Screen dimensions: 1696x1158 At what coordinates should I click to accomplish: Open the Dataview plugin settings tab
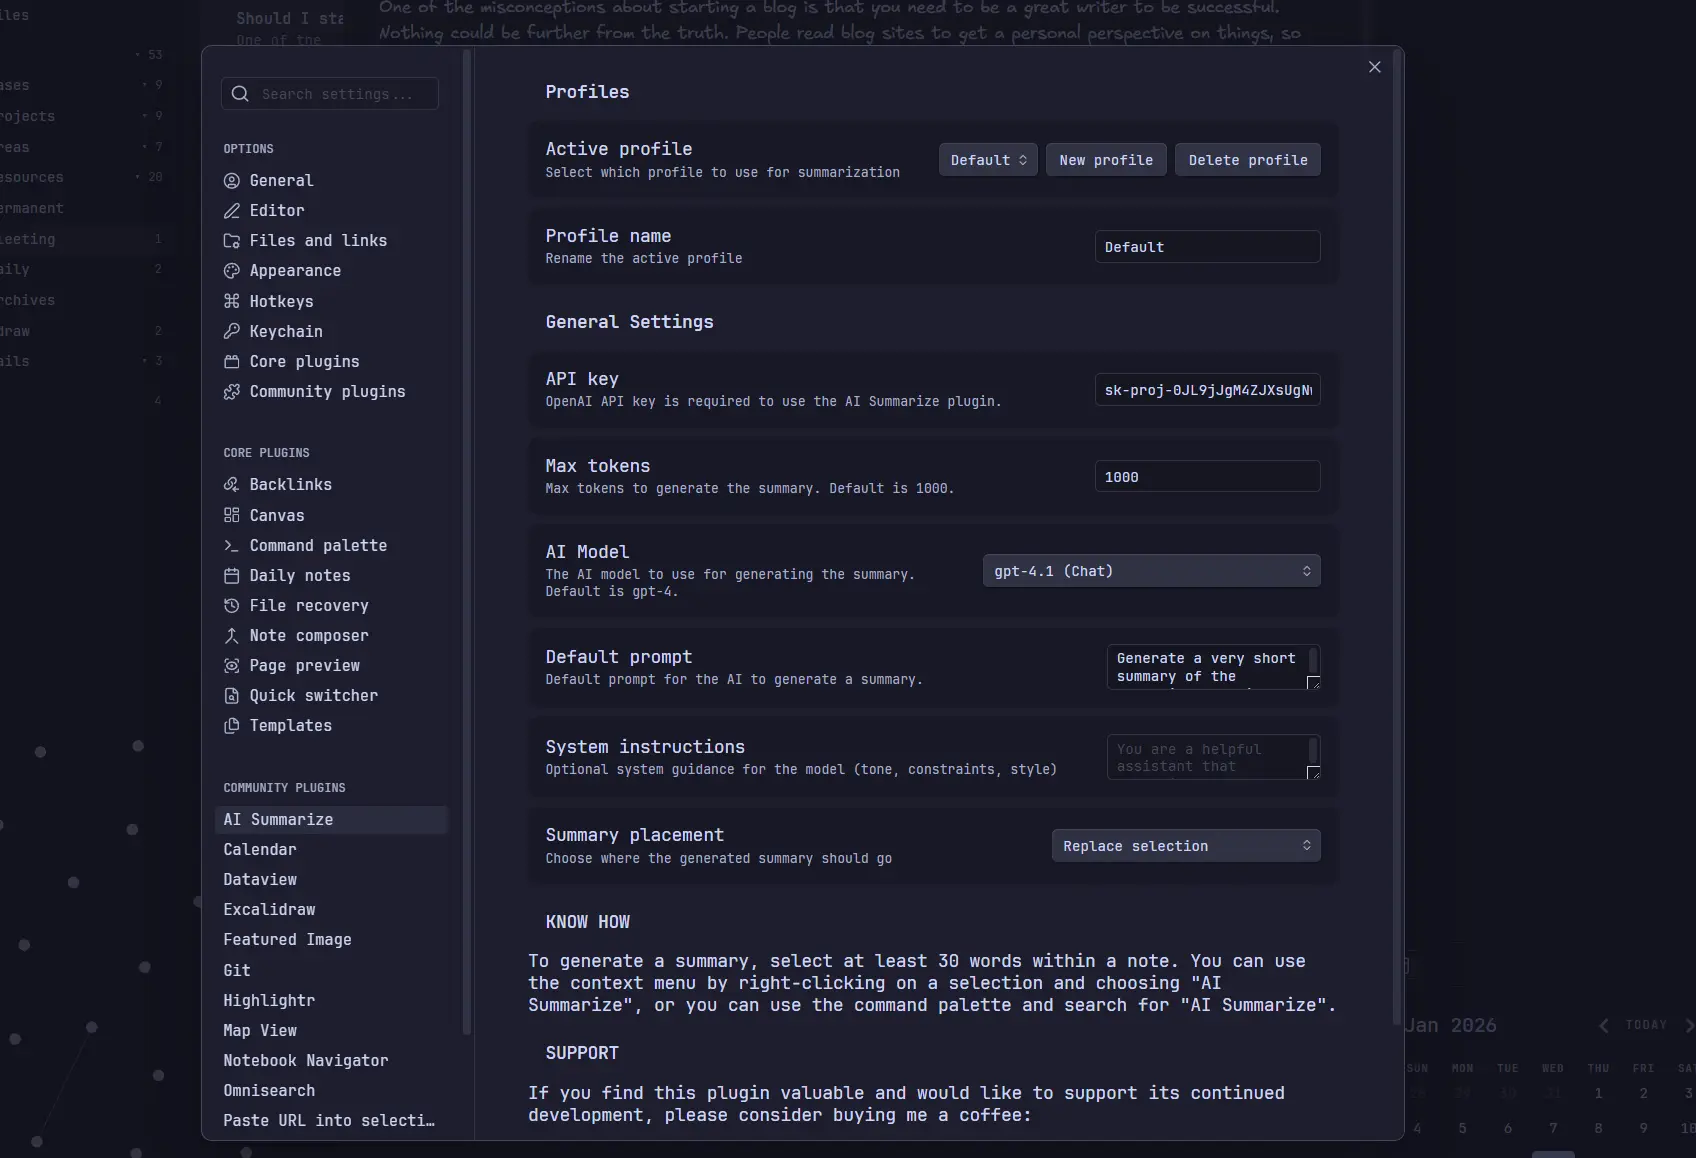point(260,880)
